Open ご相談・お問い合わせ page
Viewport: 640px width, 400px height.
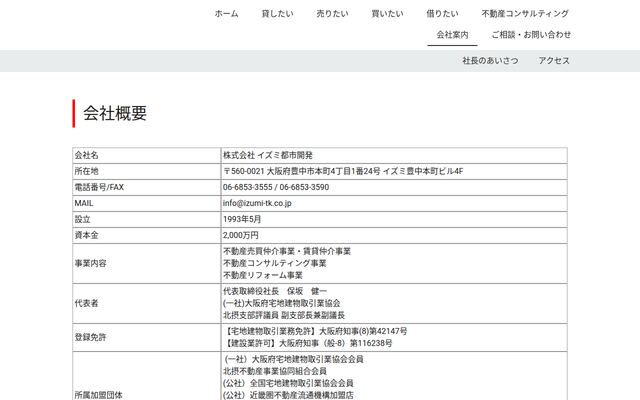pyautogui.click(x=531, y=35)
